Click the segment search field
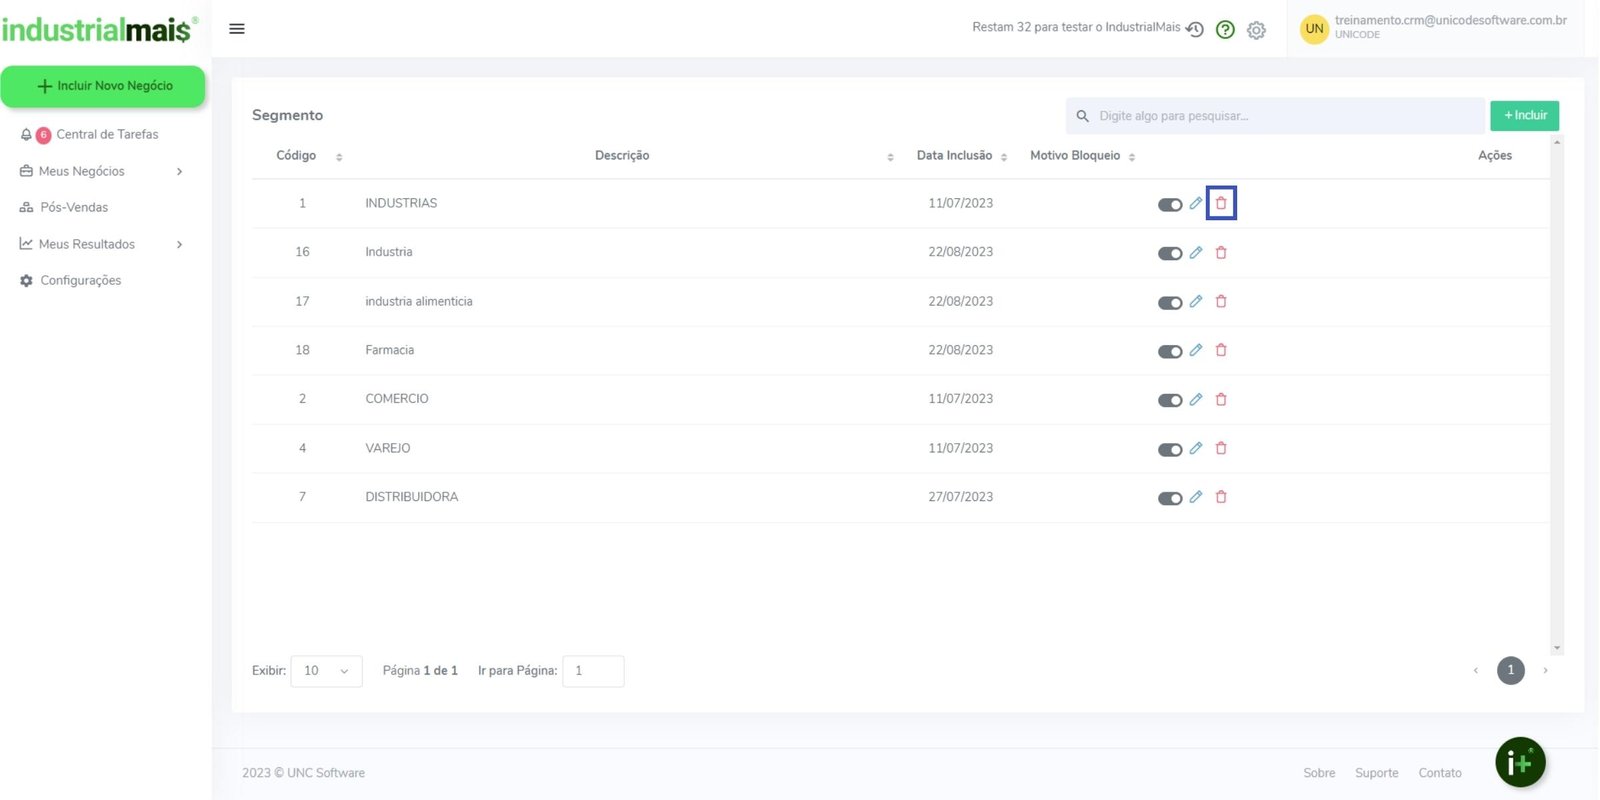The height and width of the screenshot is (800, 1600). 1285,116
